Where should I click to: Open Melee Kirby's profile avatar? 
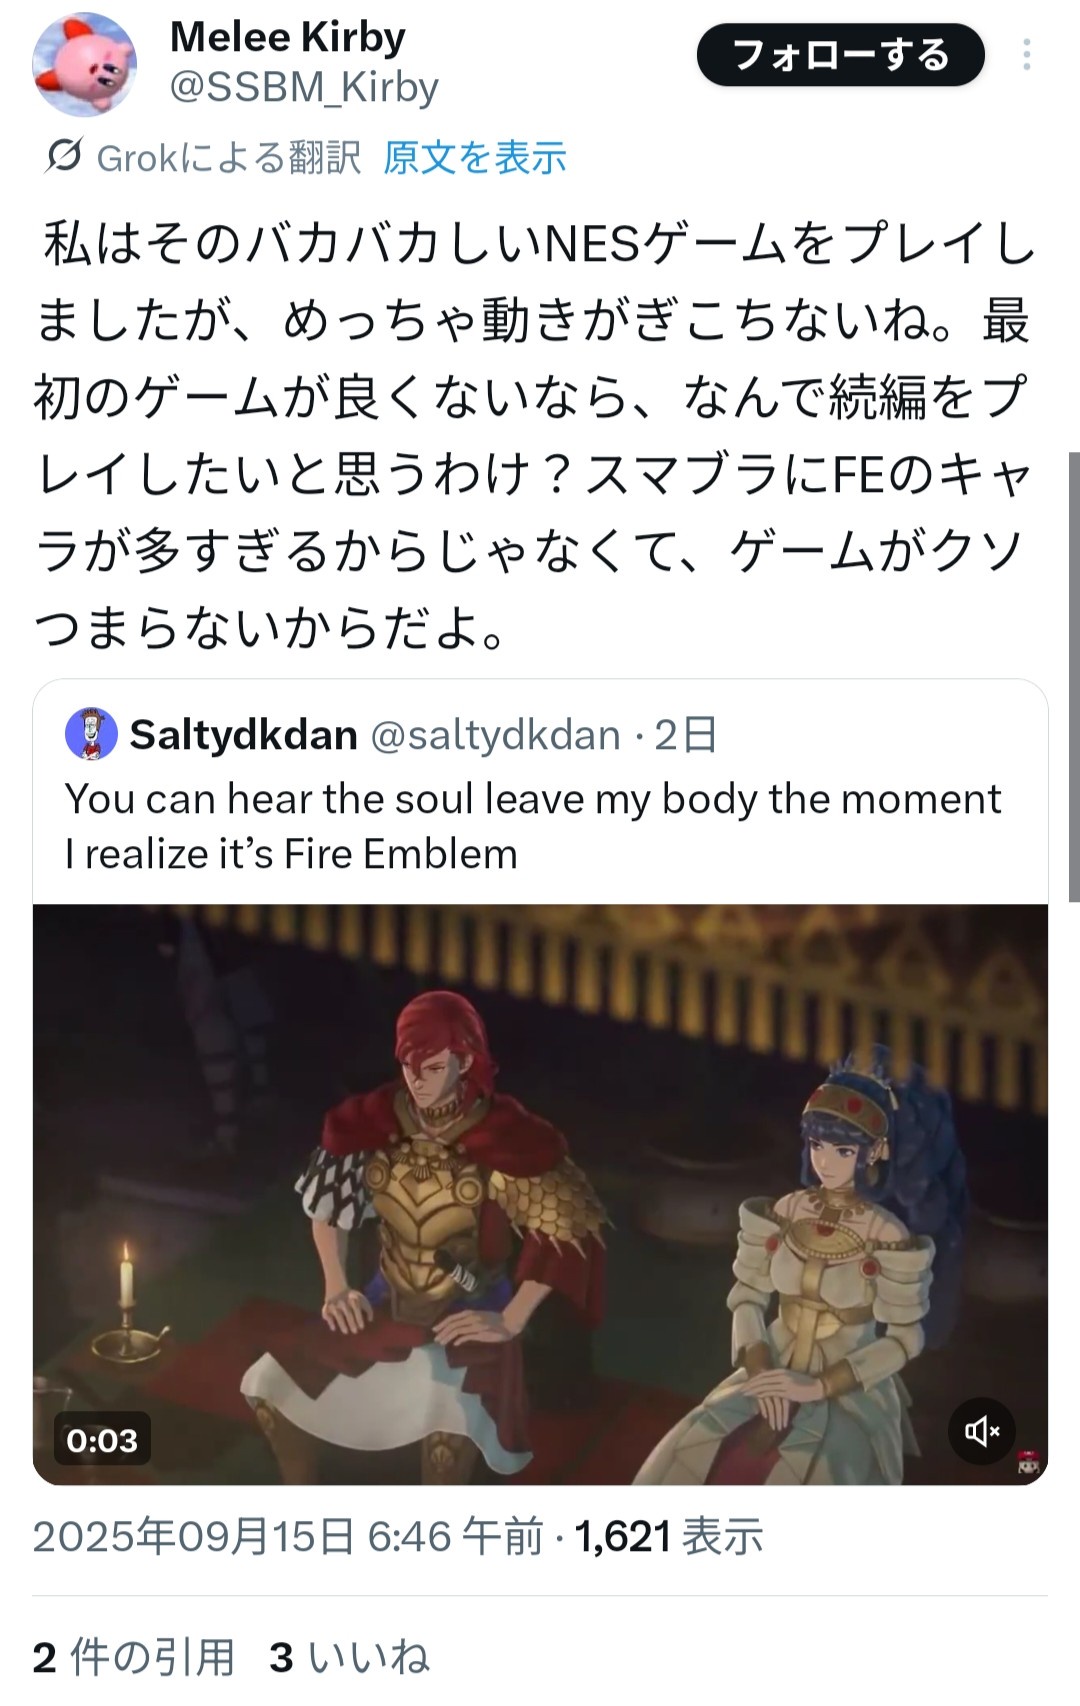click(84, 64)
